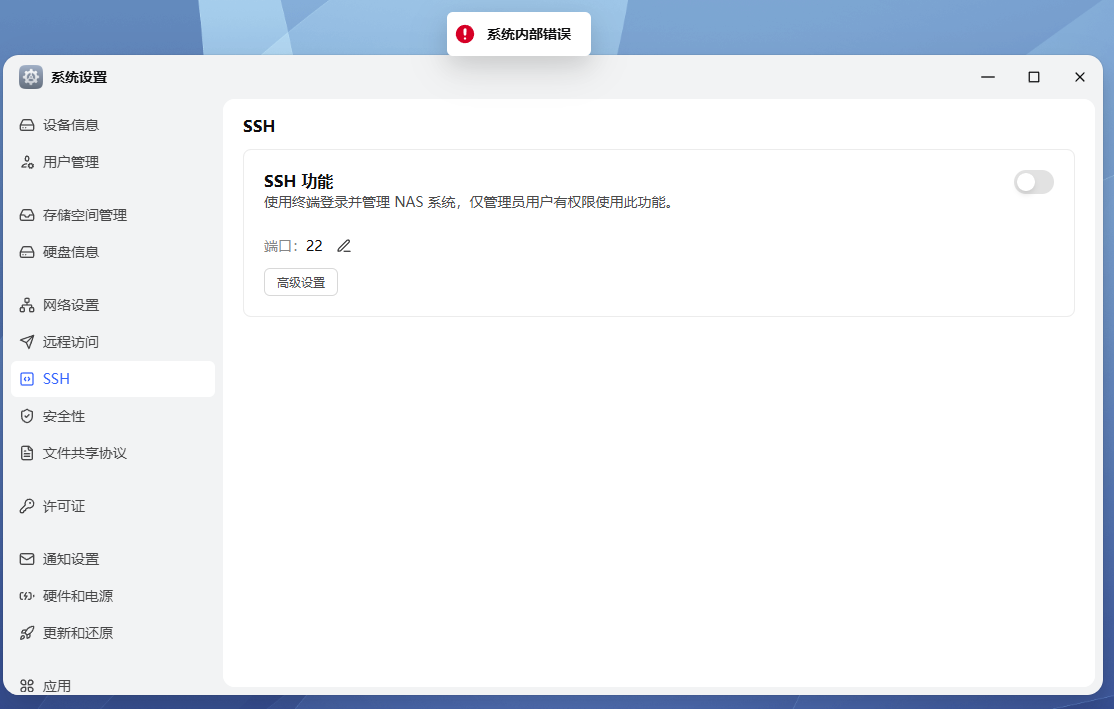Click the 设备信息 device icon in sidebar
This screenshot has width=1114, height=709.
click(x=27, y=124)
